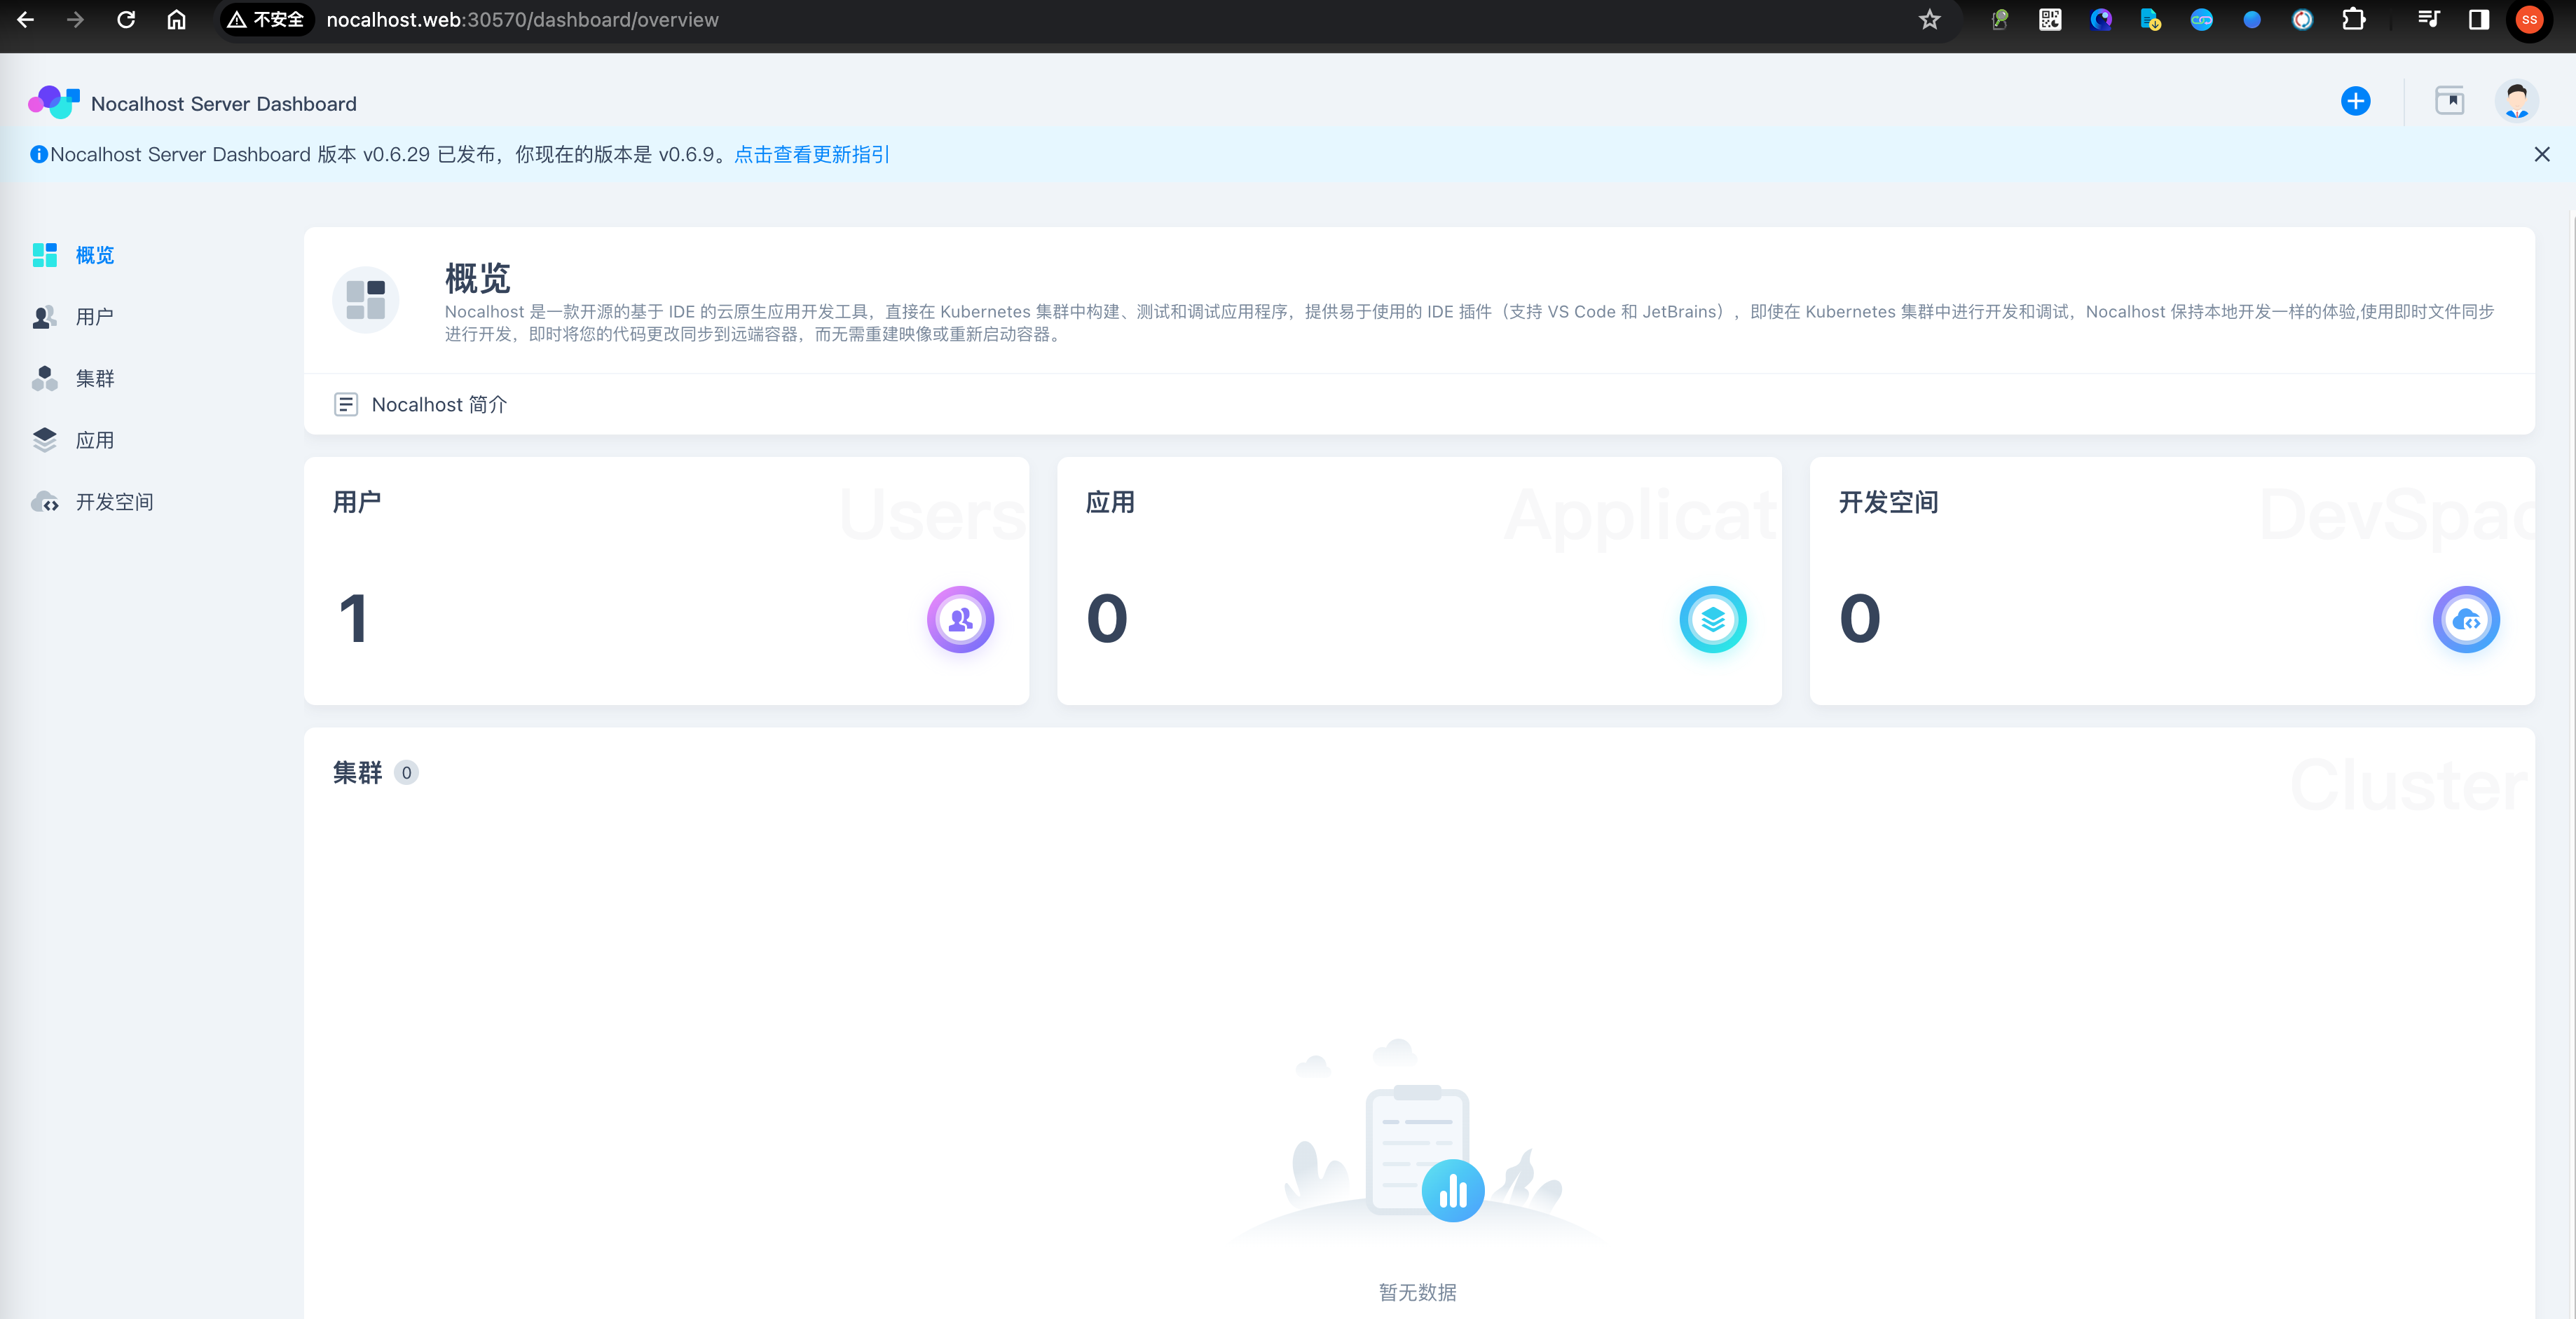Open the media control playlist icon
The width and height of the screenshot is (2576, 1319).
[x=2429, y=19]
